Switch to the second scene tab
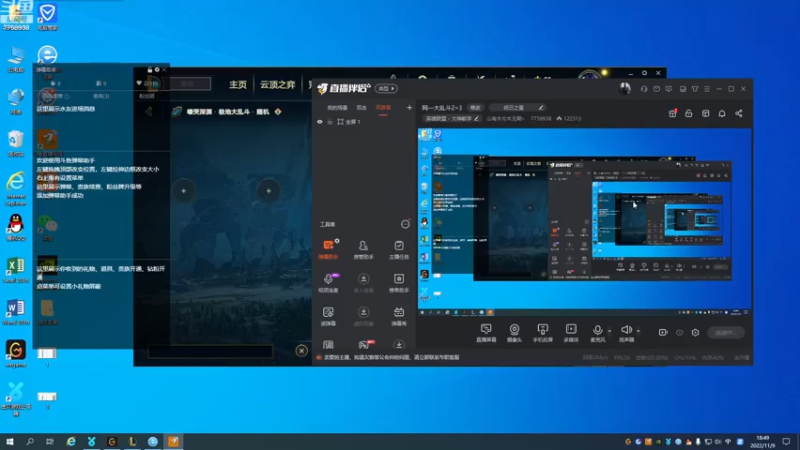This screenshot has width=800, height=450. coord(361,108)
